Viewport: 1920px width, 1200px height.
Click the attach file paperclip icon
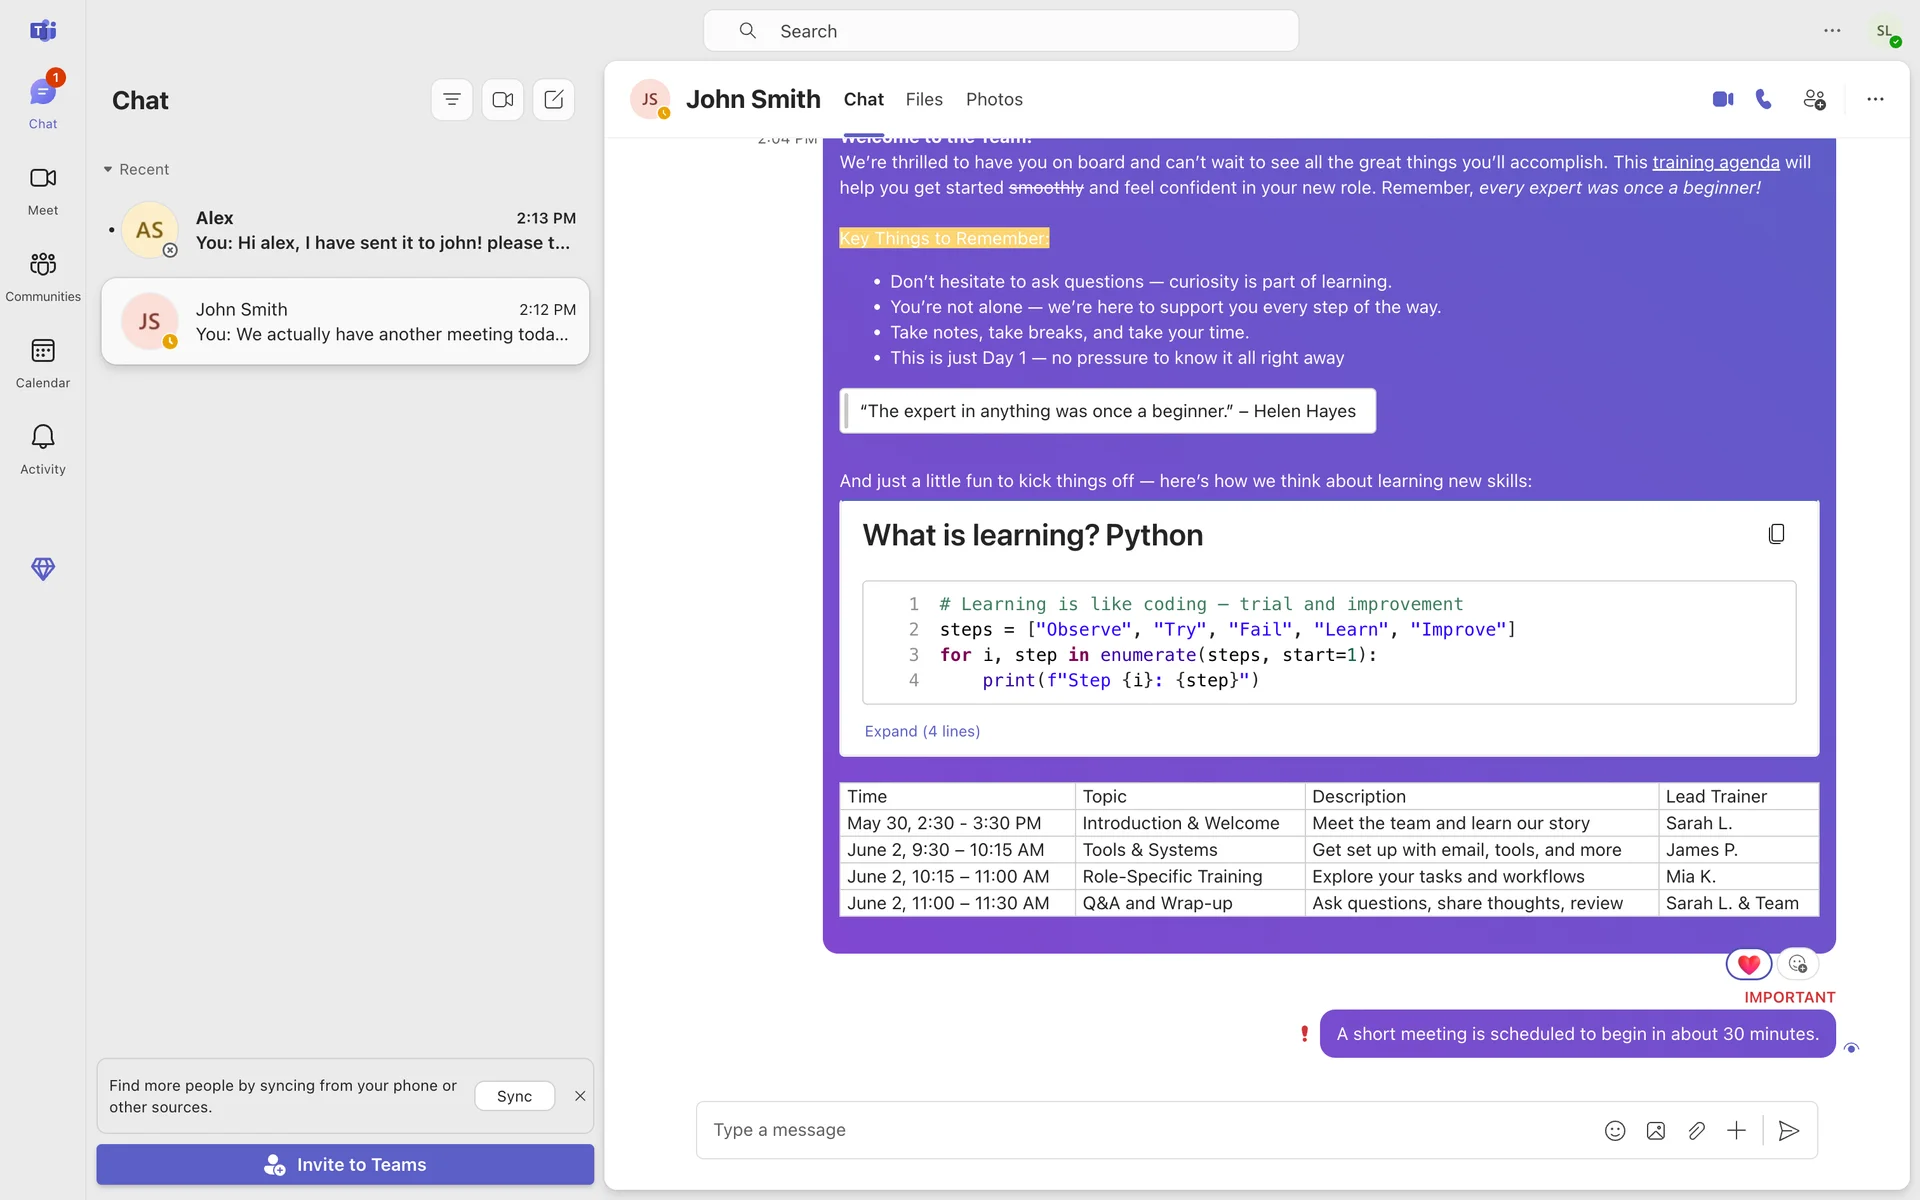(1696, 1131)
